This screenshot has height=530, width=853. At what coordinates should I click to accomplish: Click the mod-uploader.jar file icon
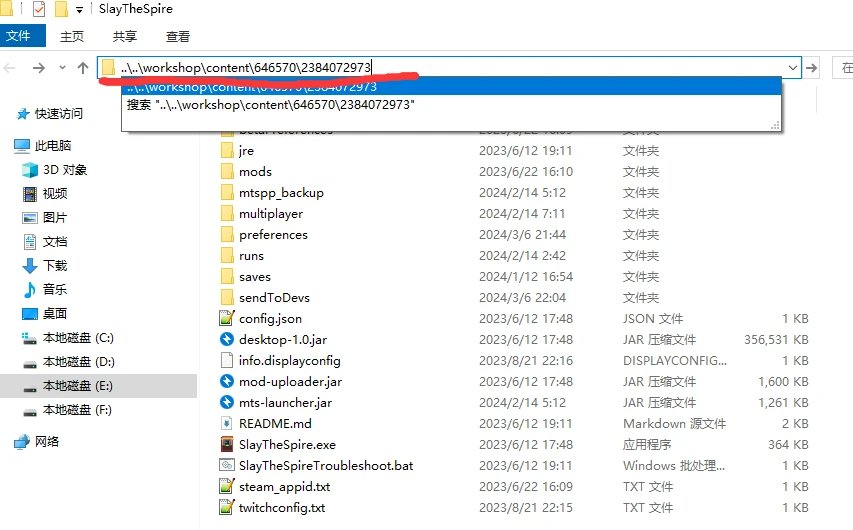pos(227,381)
